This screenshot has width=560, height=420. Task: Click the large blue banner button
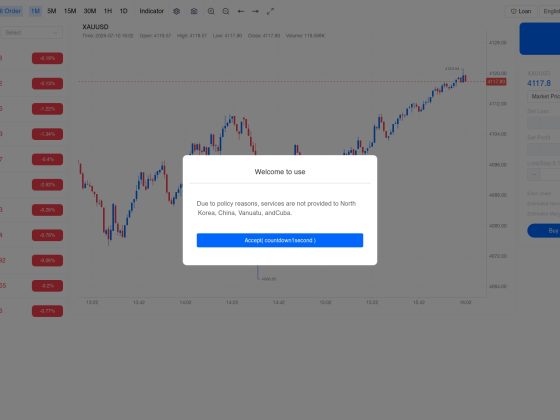pyautogui.click(x=540, y=39)
